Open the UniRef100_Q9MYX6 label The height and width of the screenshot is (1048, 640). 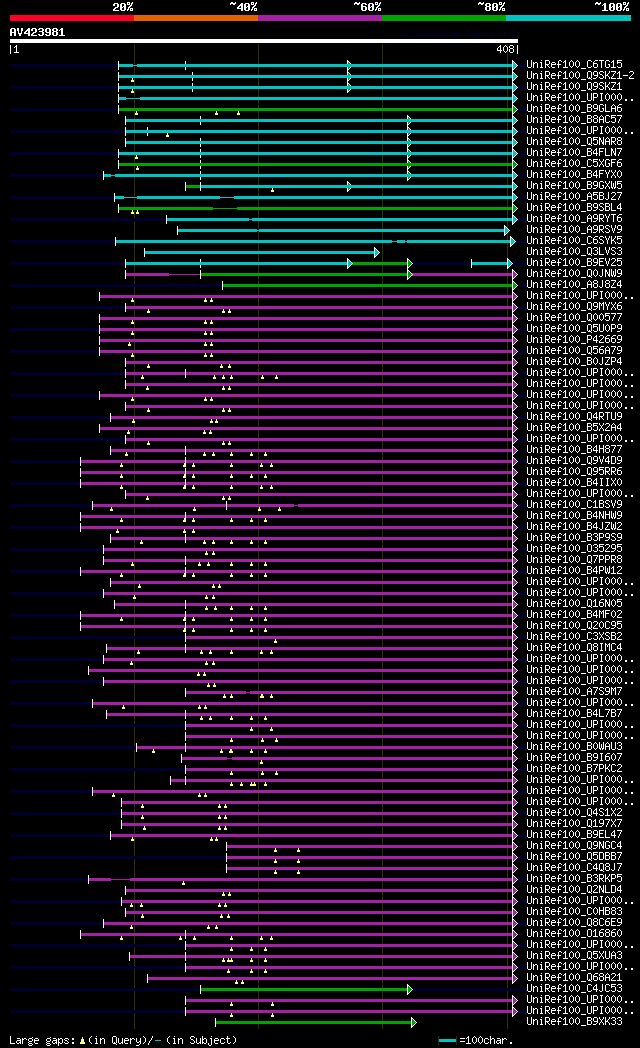click(574, 307)
